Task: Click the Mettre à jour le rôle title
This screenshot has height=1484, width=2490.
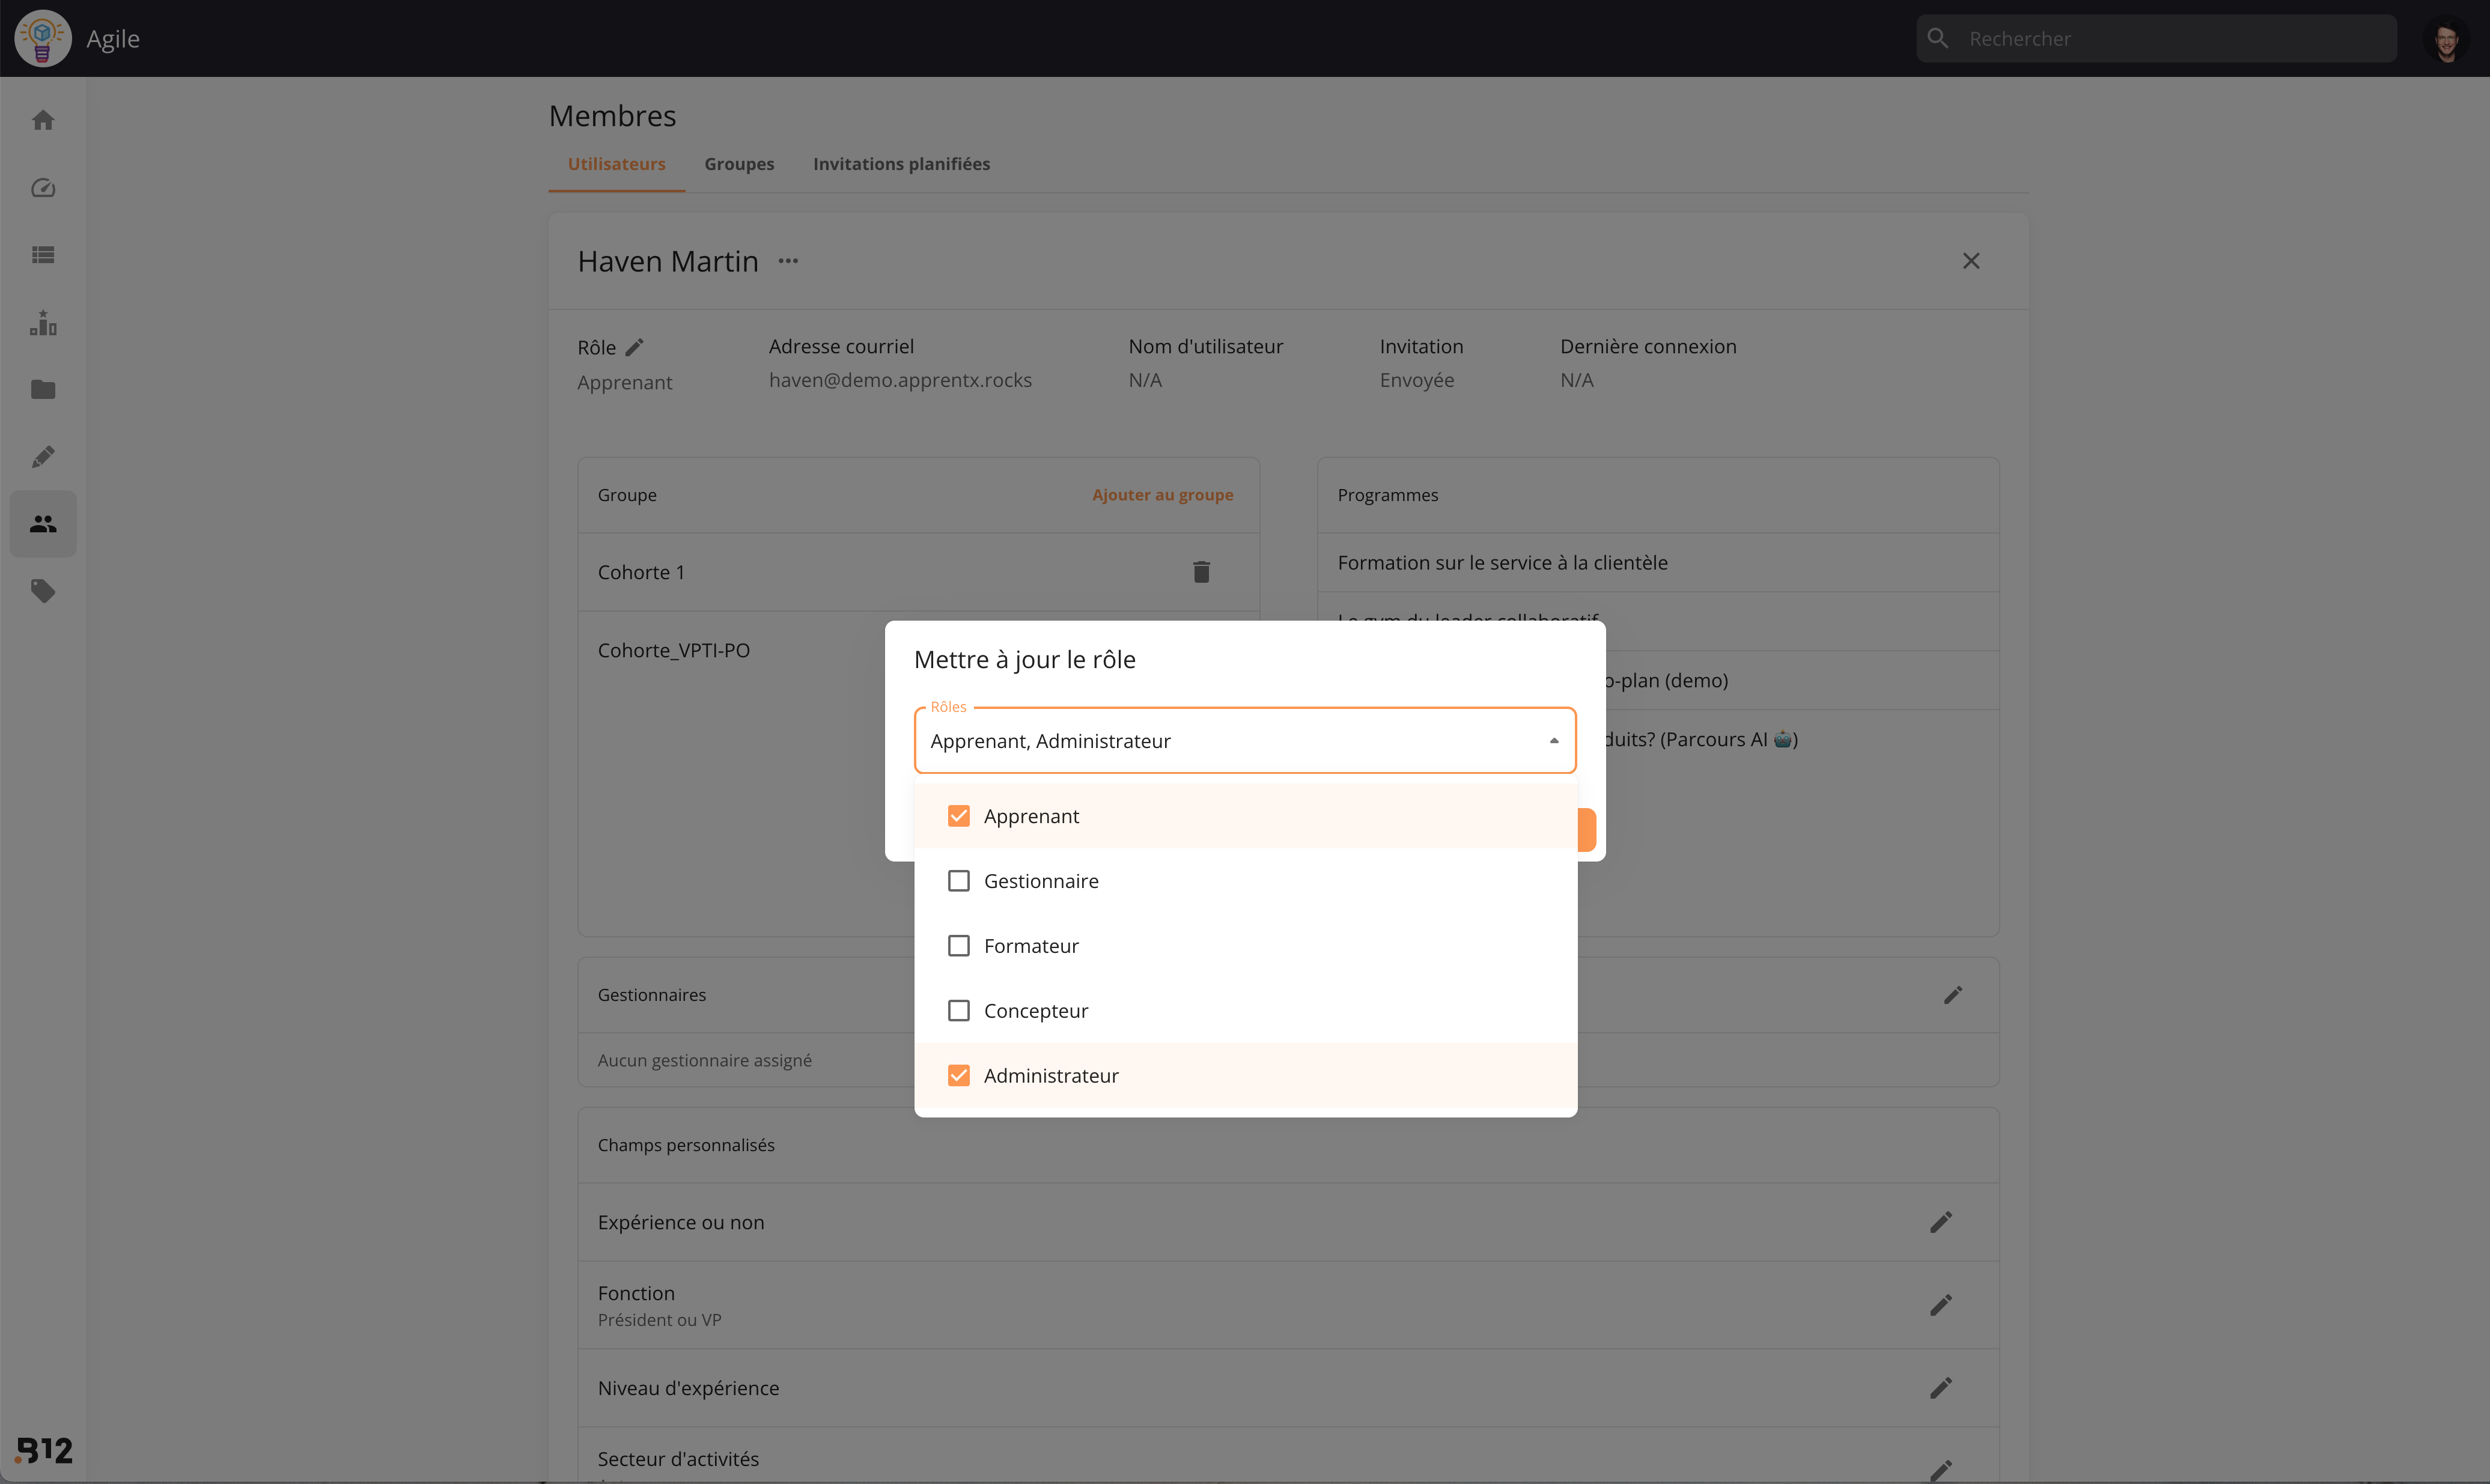Action: pos(1024,660)
